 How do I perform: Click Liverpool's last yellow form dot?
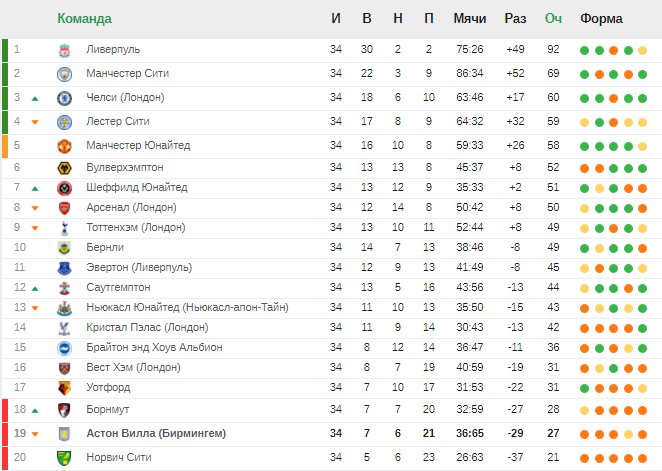click(x=643, y=51)
